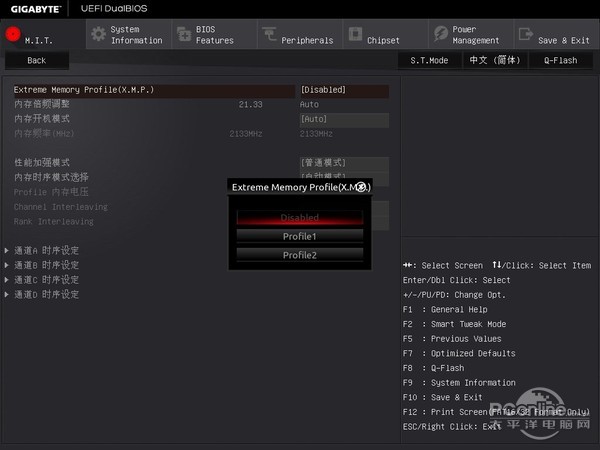Choose Profile1 in X.M.P. popup
Image resolution: width=600 pixels, height=450 pixels.
[300, 236]
